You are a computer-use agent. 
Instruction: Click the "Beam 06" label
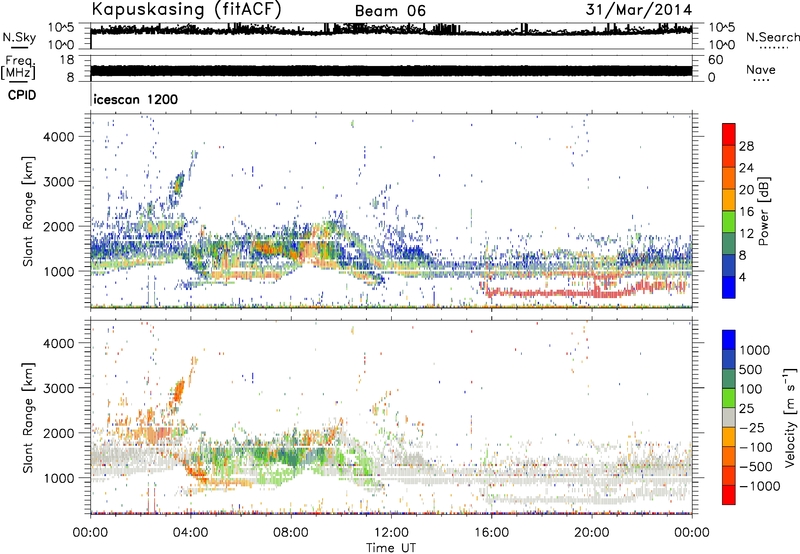(x=390, y=11)
